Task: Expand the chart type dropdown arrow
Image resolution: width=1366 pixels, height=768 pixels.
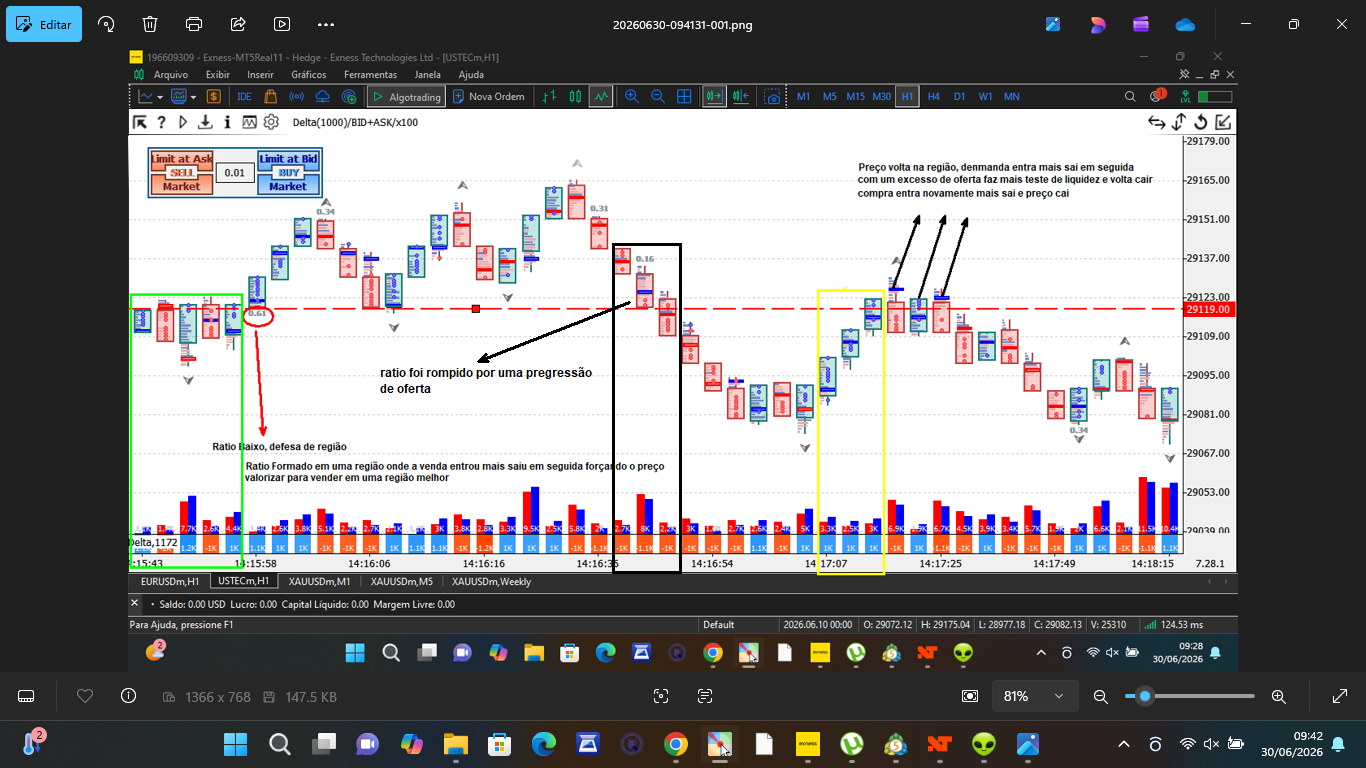Action: pyautogui.click(x=160, y=97)
